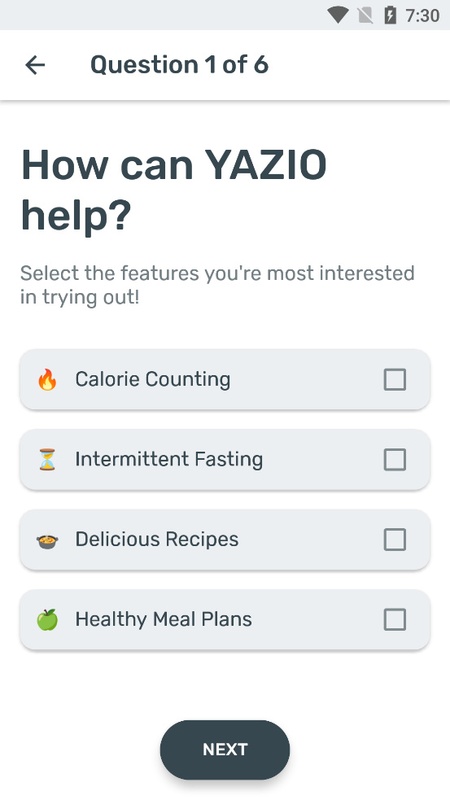Choose the Intermittent Fasting label text
Image resolution: width=450 pixels, height=800 pixels.
coord(169,460)
